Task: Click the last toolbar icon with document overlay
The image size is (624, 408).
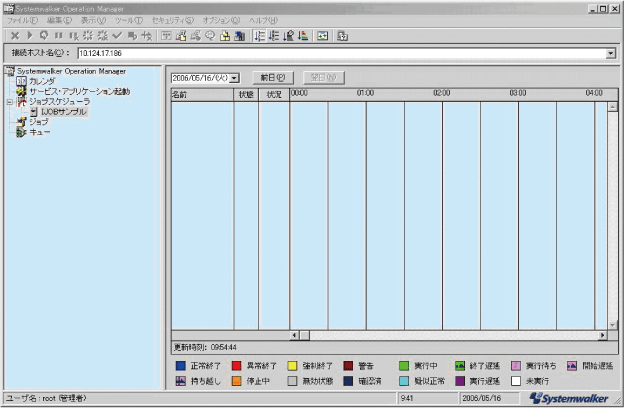Action: (342, 36)
